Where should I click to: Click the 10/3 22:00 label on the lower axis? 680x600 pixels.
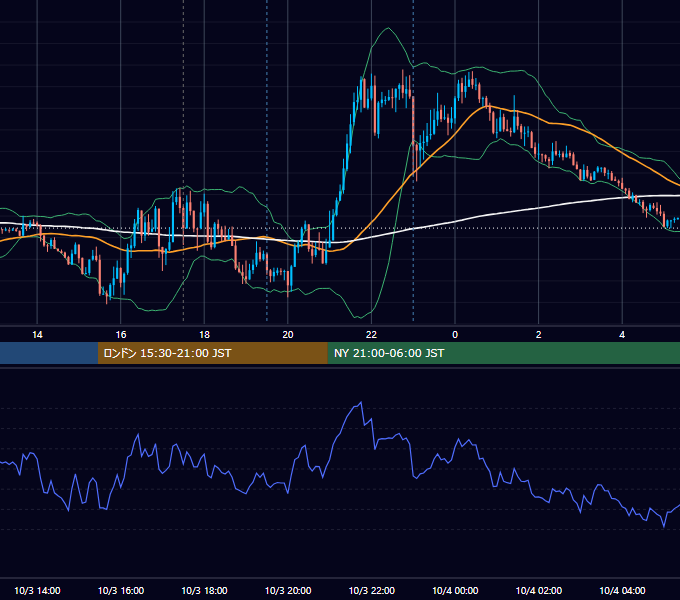(x=372, y=590)
